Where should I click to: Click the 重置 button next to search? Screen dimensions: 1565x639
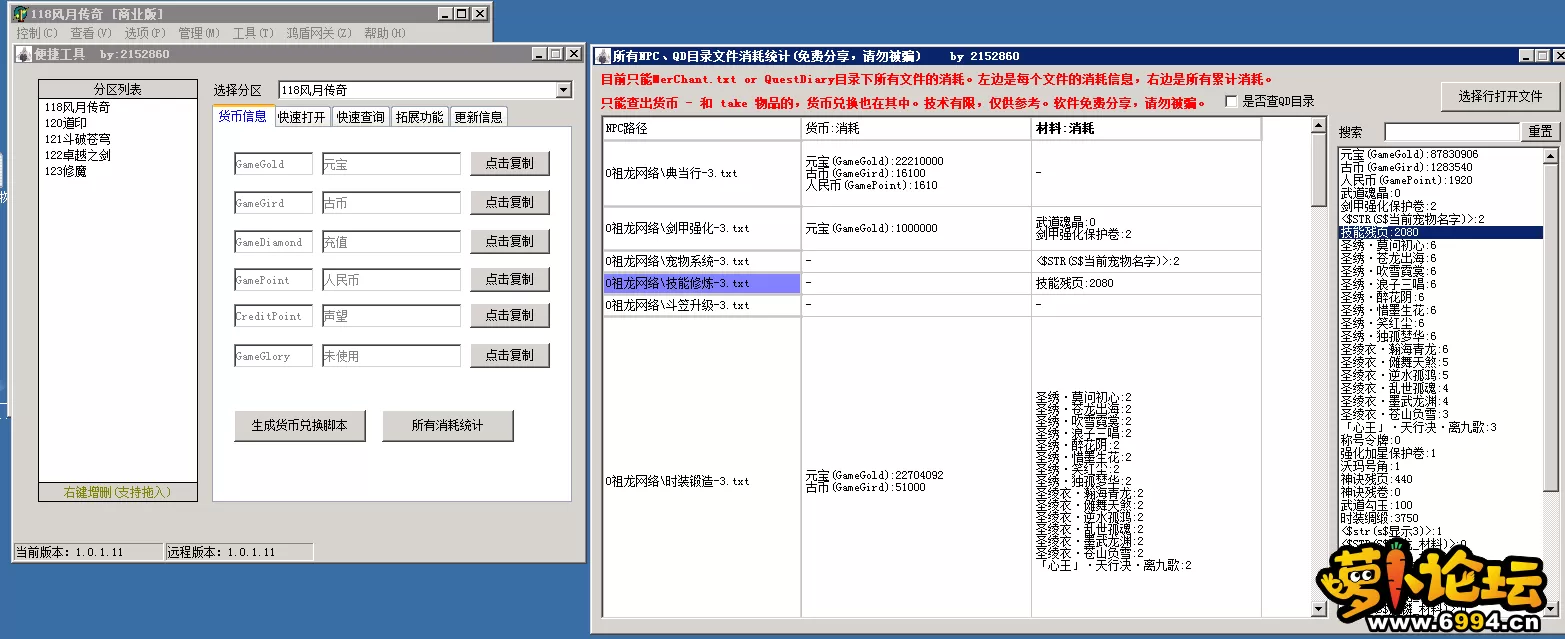pos(1541,131)
